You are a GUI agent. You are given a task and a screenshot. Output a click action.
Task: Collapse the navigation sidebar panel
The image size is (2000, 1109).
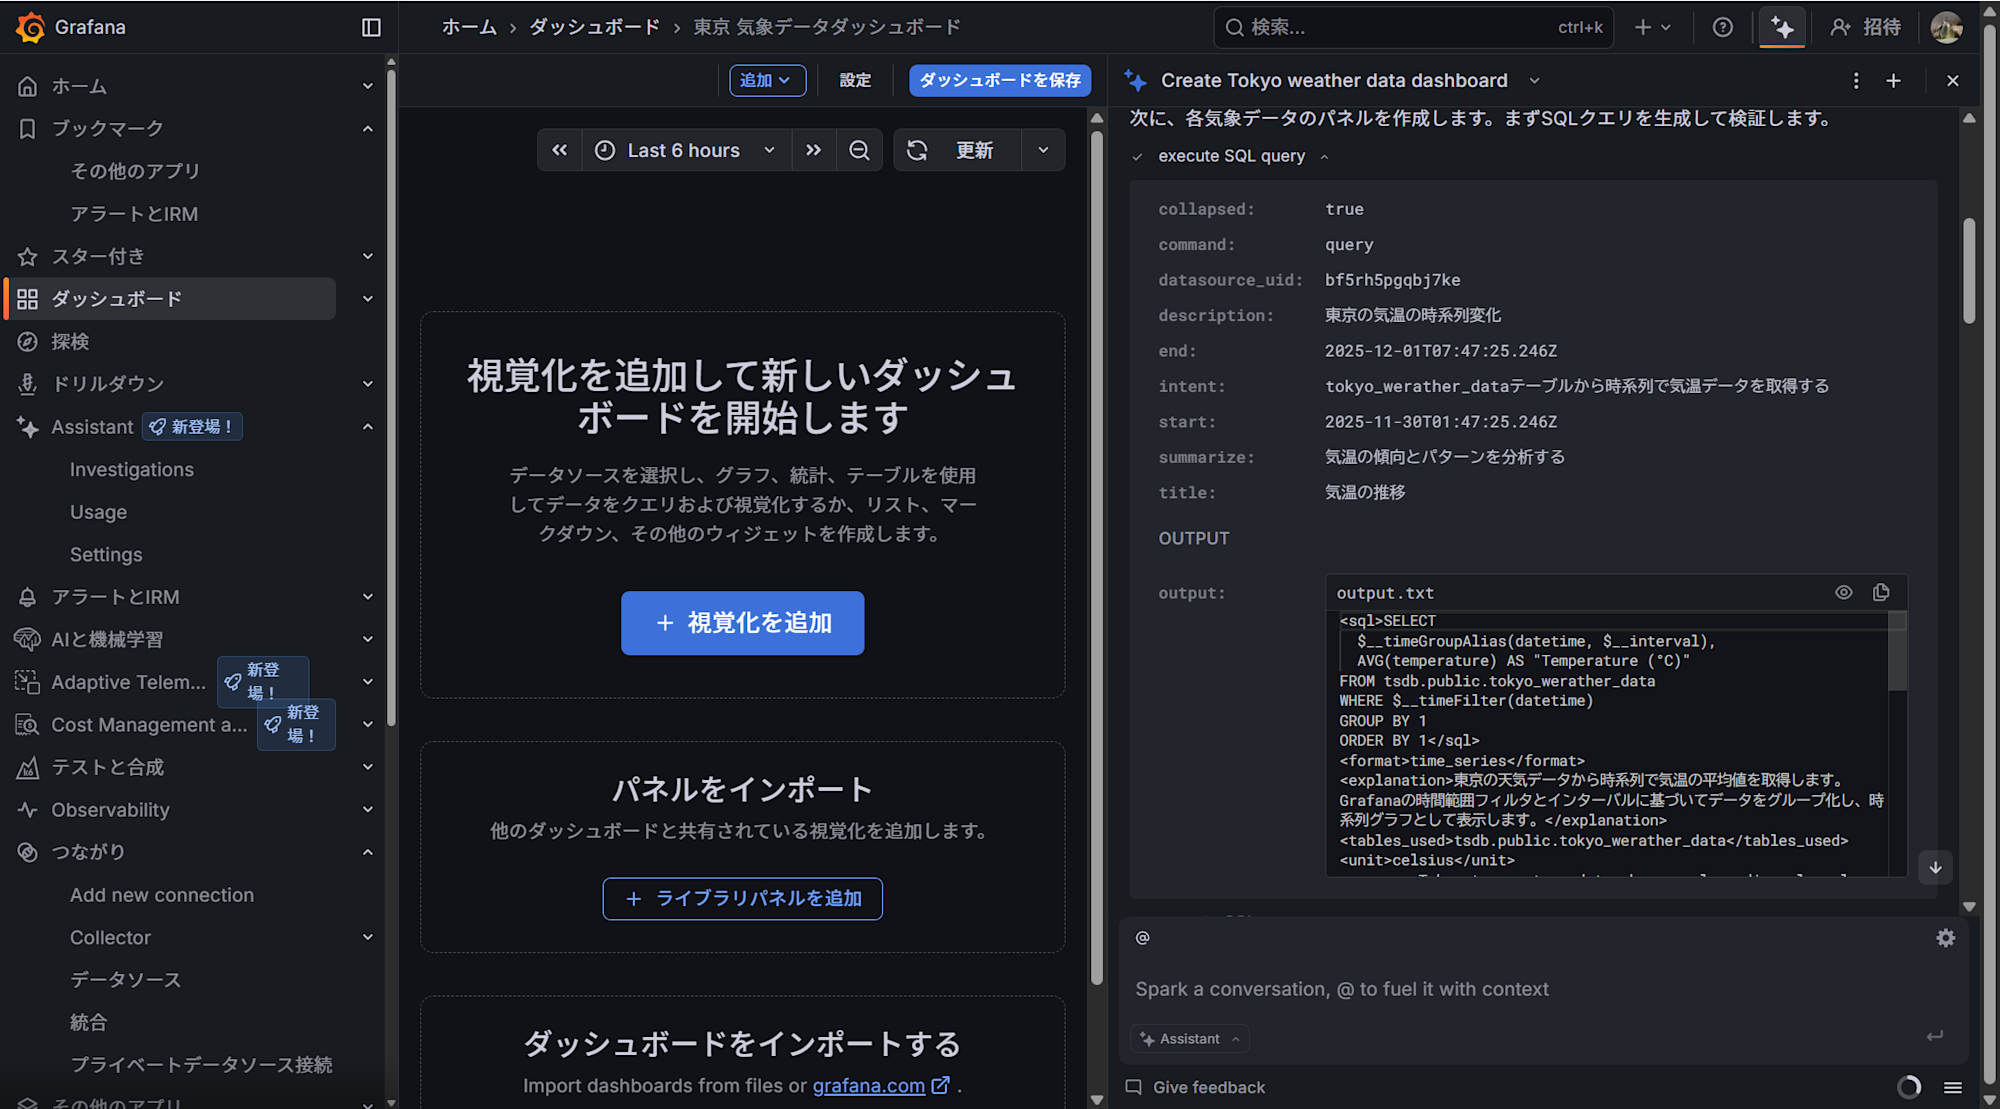point(371,27)
